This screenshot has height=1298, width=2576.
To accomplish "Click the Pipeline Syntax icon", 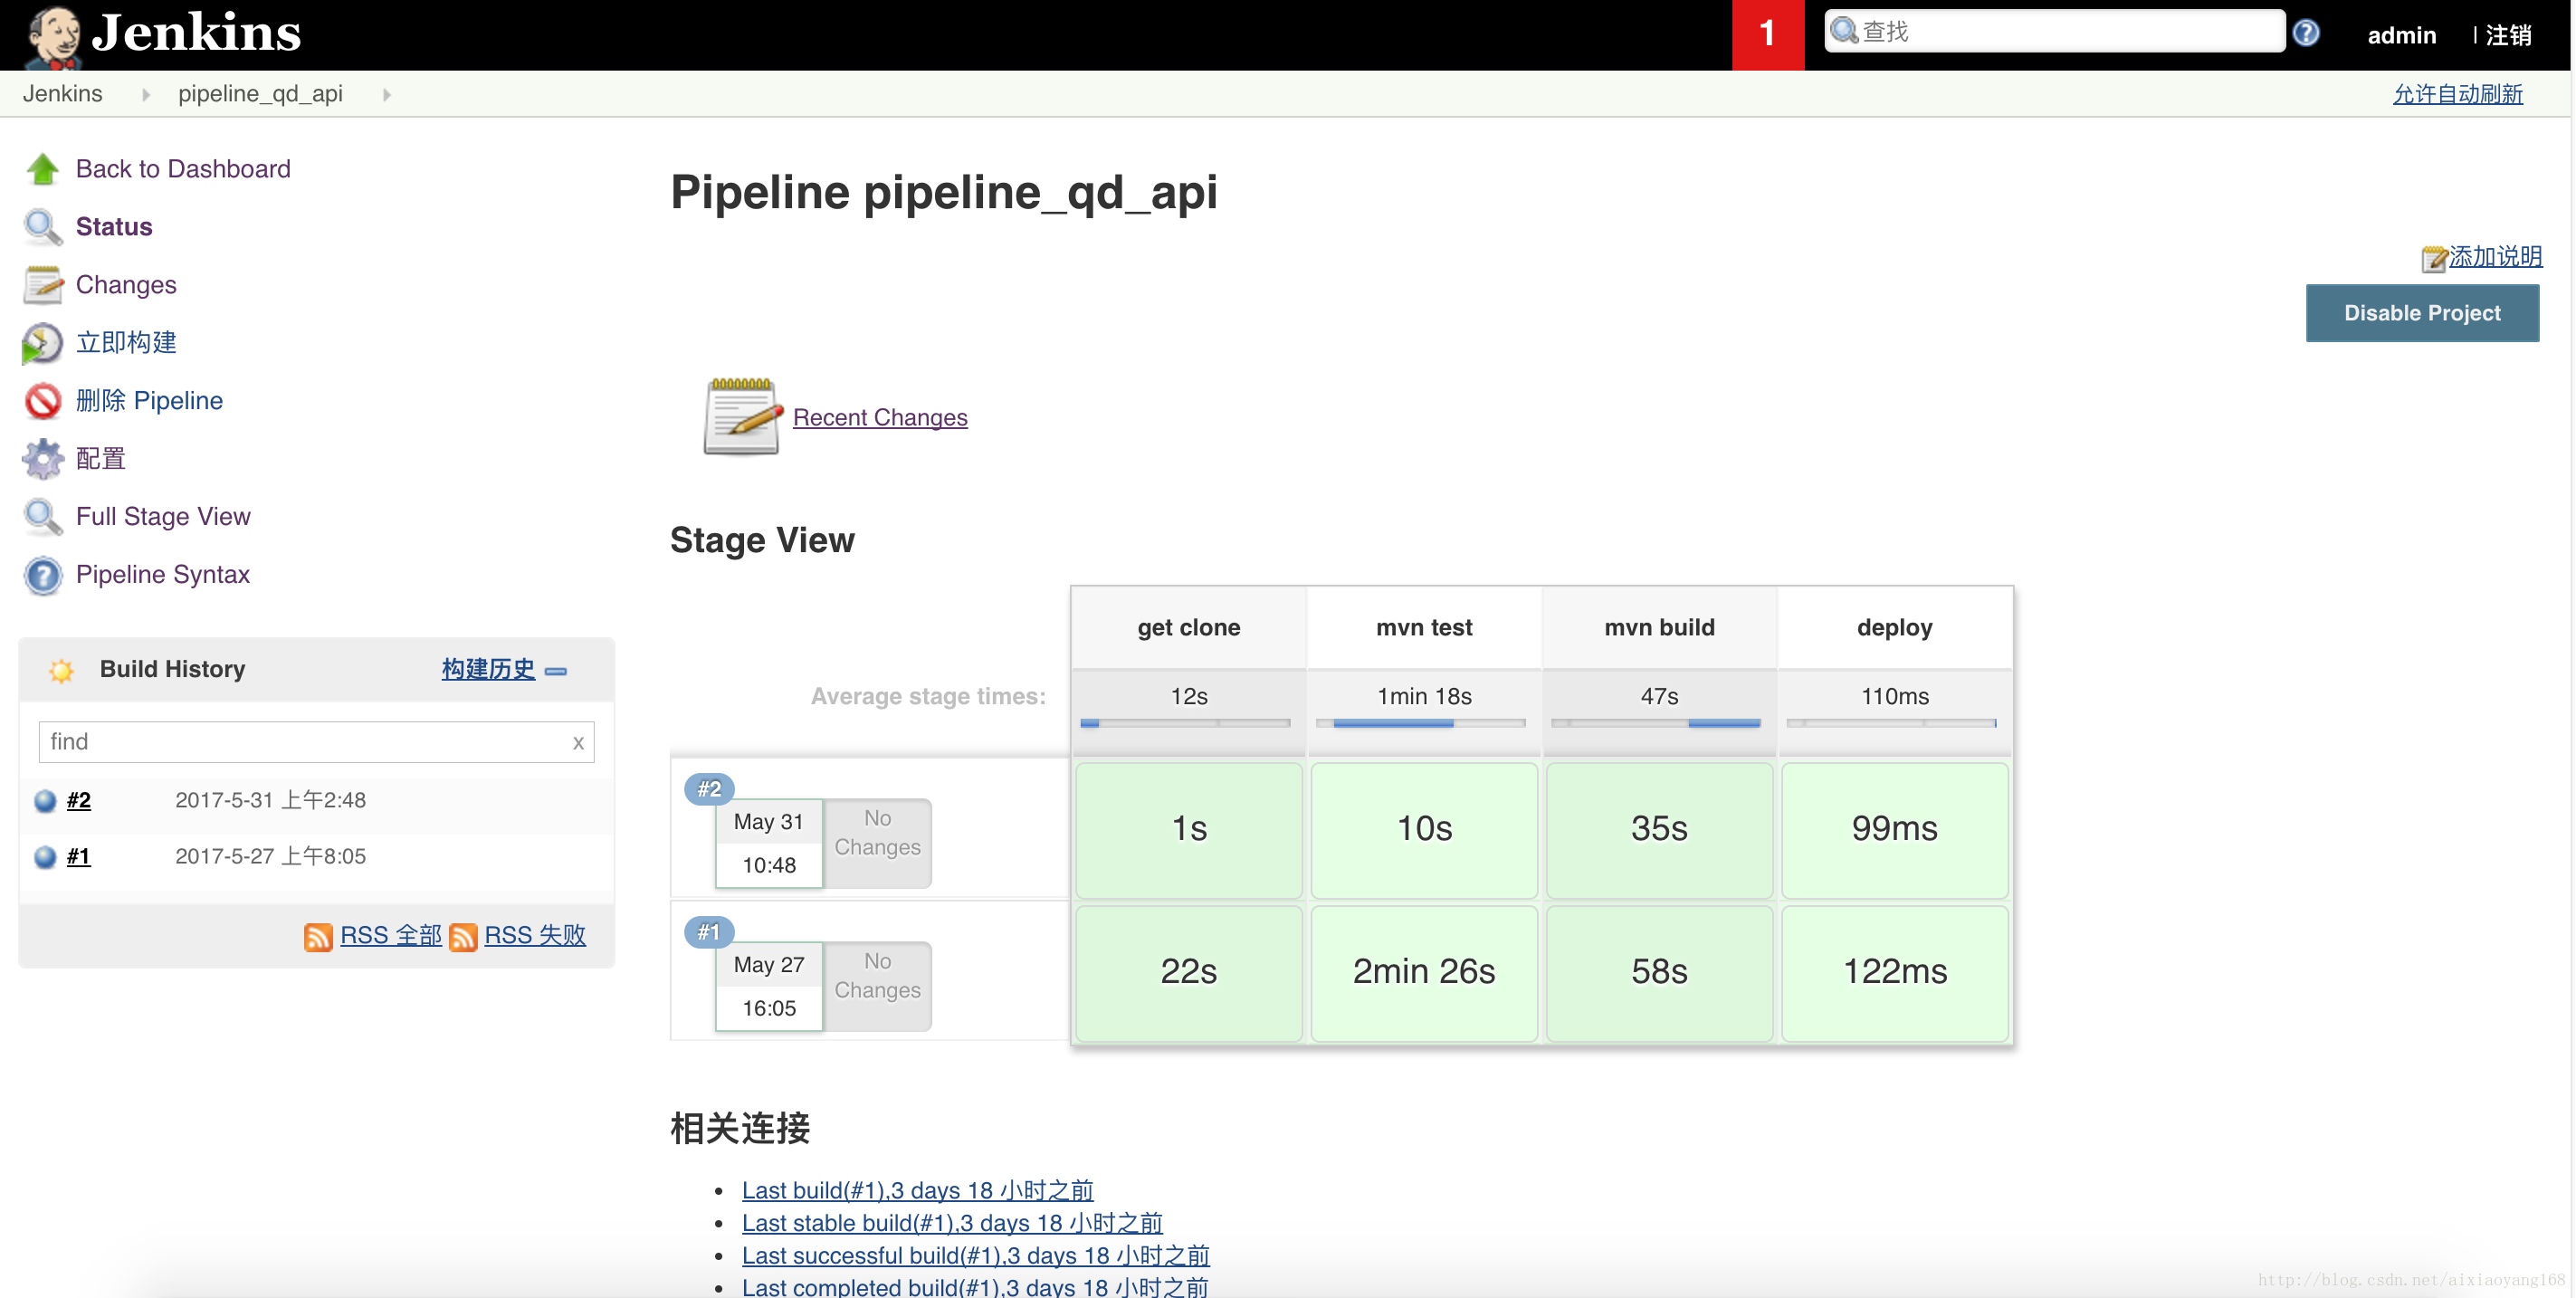I will 43,575.
